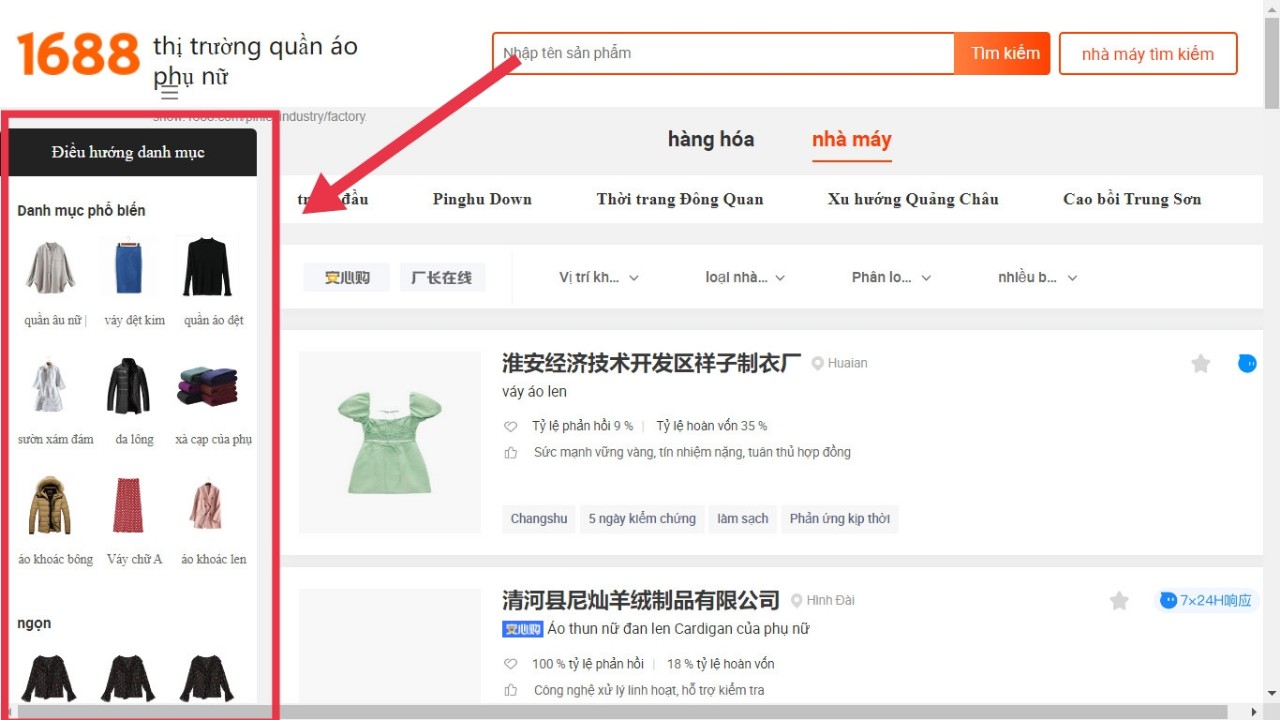
Task: Switch to the nhà máy tab
Action: 852,139
